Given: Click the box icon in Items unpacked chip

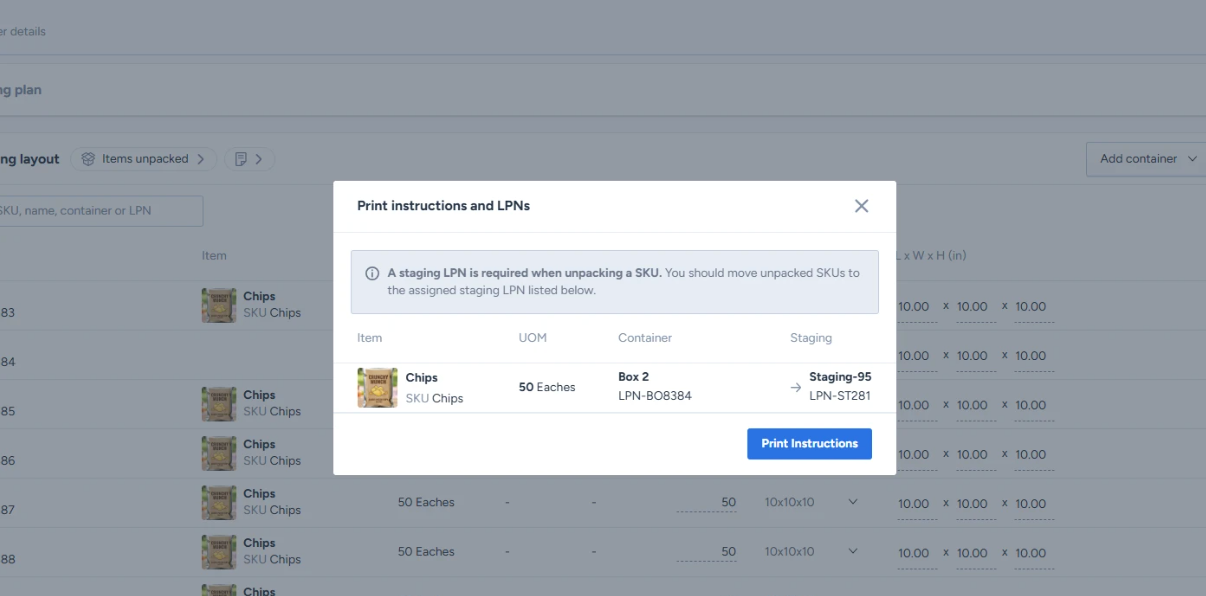Looking at the screenshot, I should 88,159.
